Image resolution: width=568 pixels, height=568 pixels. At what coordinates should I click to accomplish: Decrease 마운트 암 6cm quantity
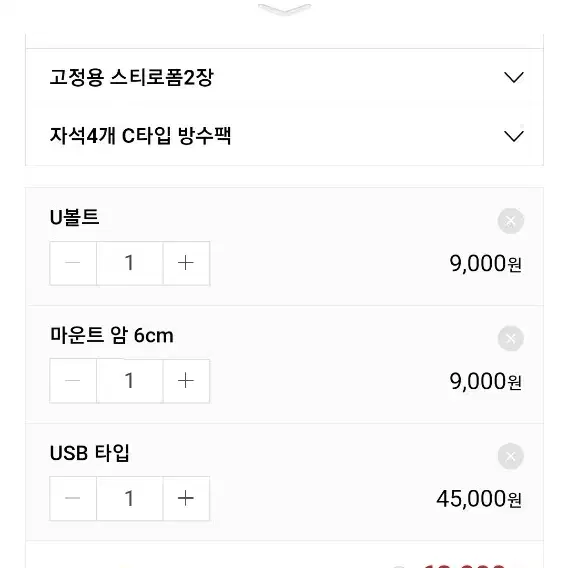tap(73, 381)
